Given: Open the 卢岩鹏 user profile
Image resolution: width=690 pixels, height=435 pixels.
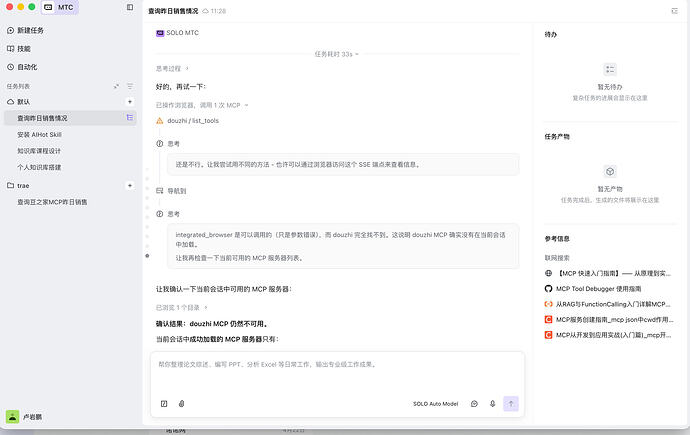Looking at the screenshot, I should pos(25,417).
